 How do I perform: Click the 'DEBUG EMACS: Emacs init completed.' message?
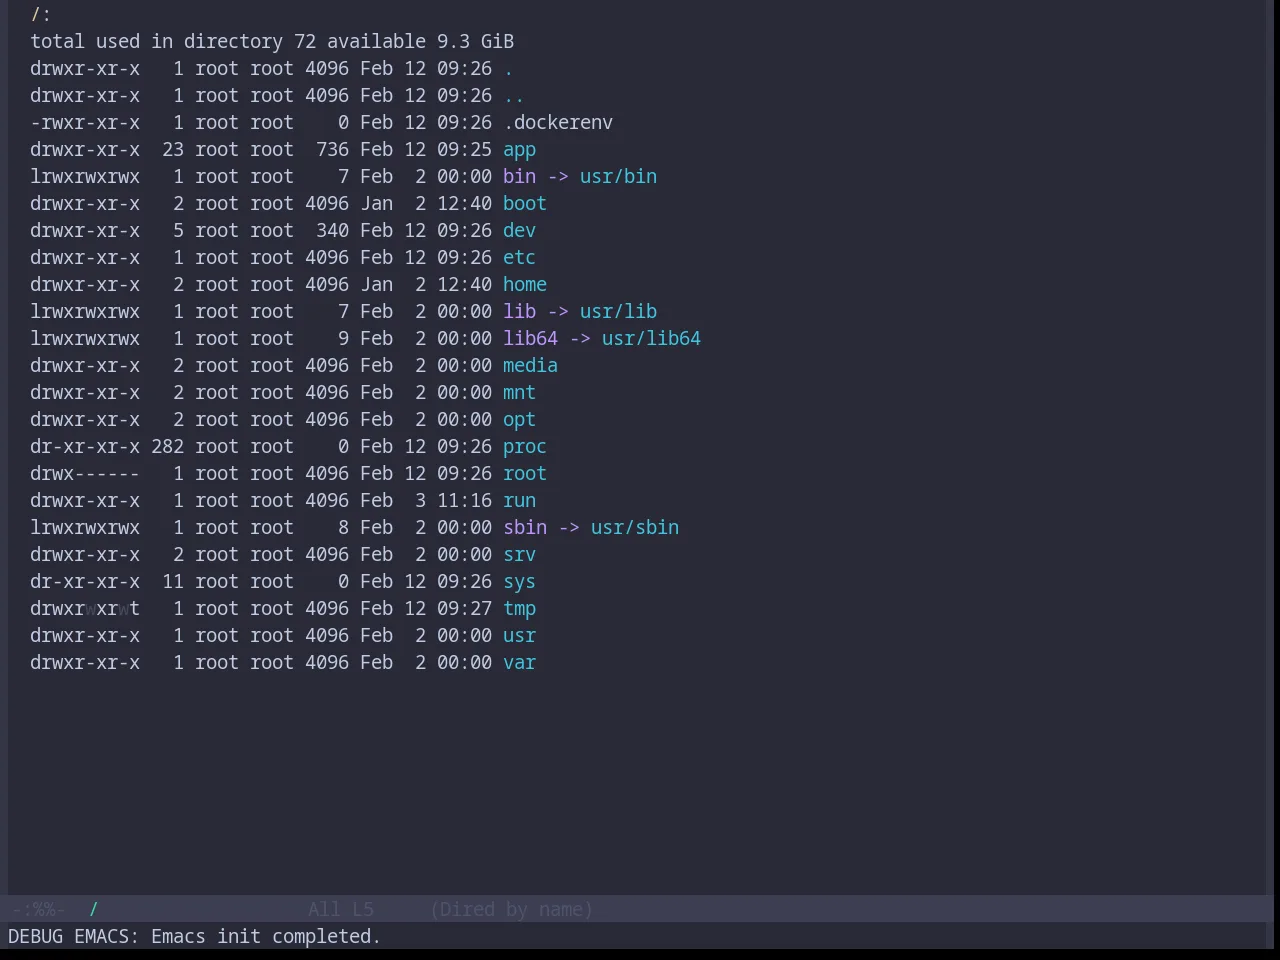click(195, 937)
